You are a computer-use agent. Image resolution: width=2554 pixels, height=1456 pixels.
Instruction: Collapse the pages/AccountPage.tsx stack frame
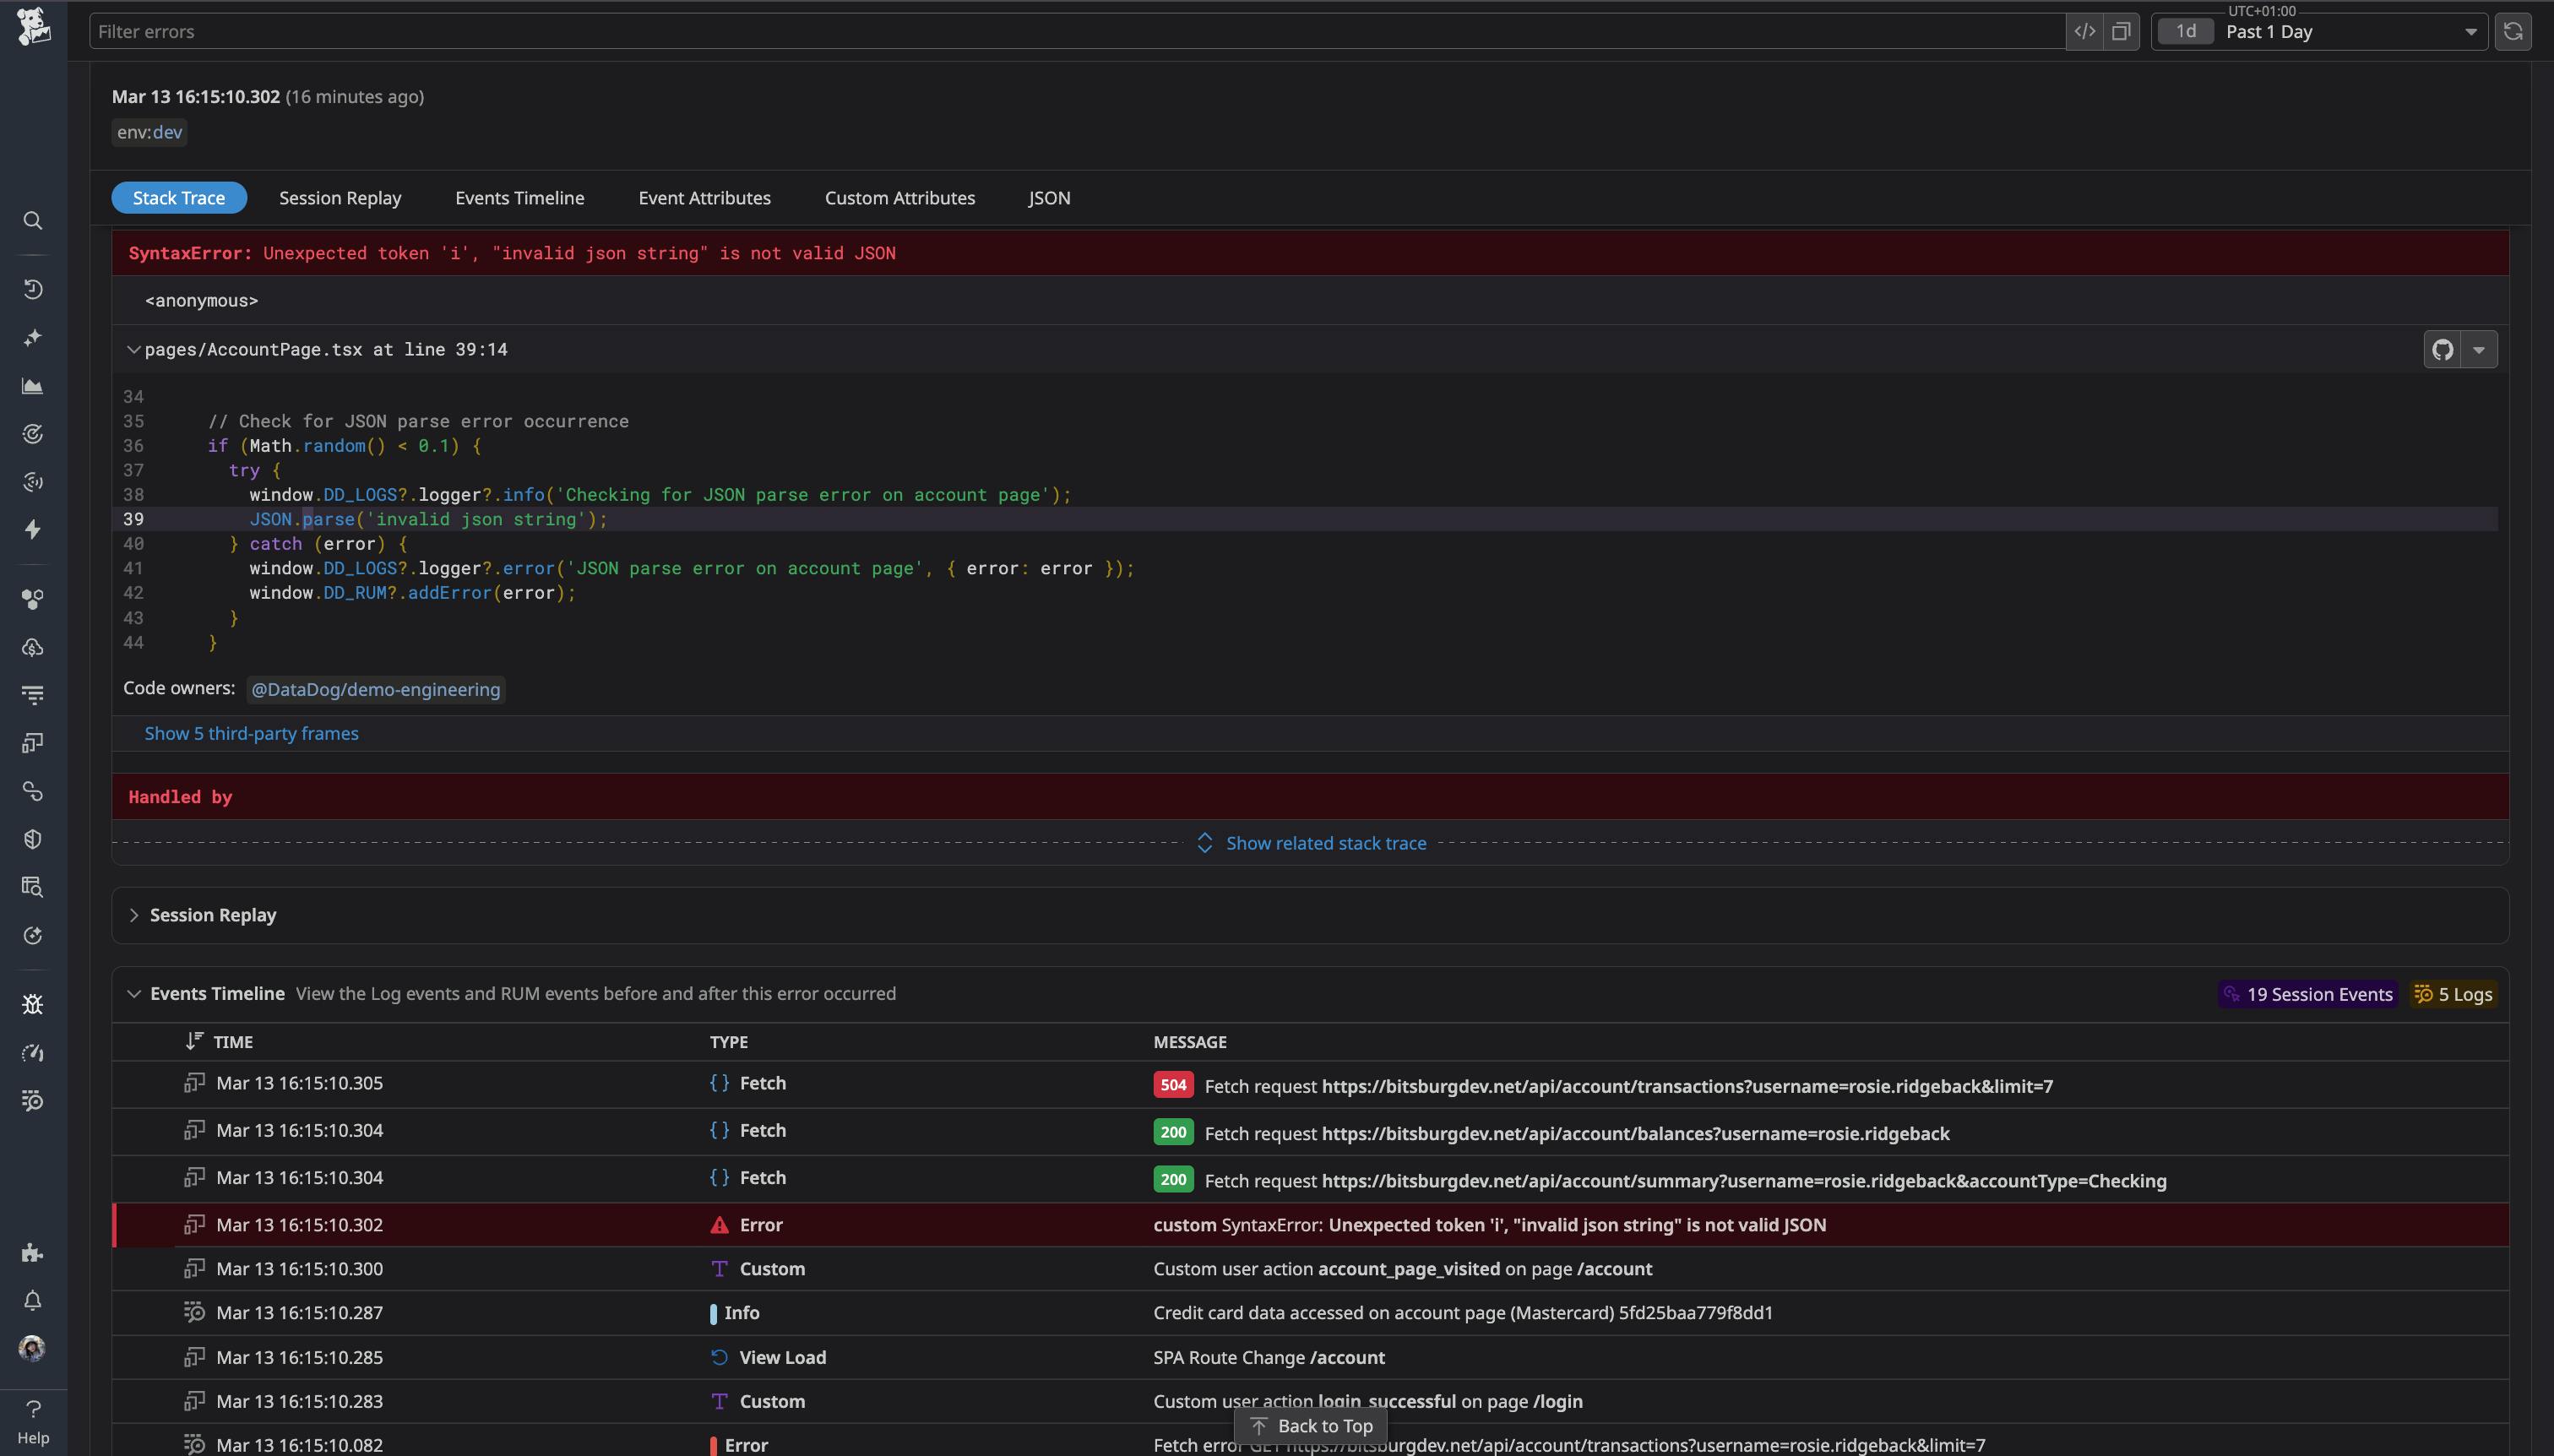(133, 350)
